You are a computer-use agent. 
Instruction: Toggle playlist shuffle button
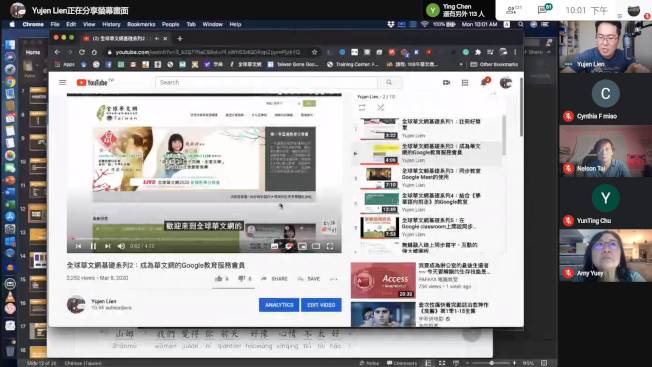[380, 108]
